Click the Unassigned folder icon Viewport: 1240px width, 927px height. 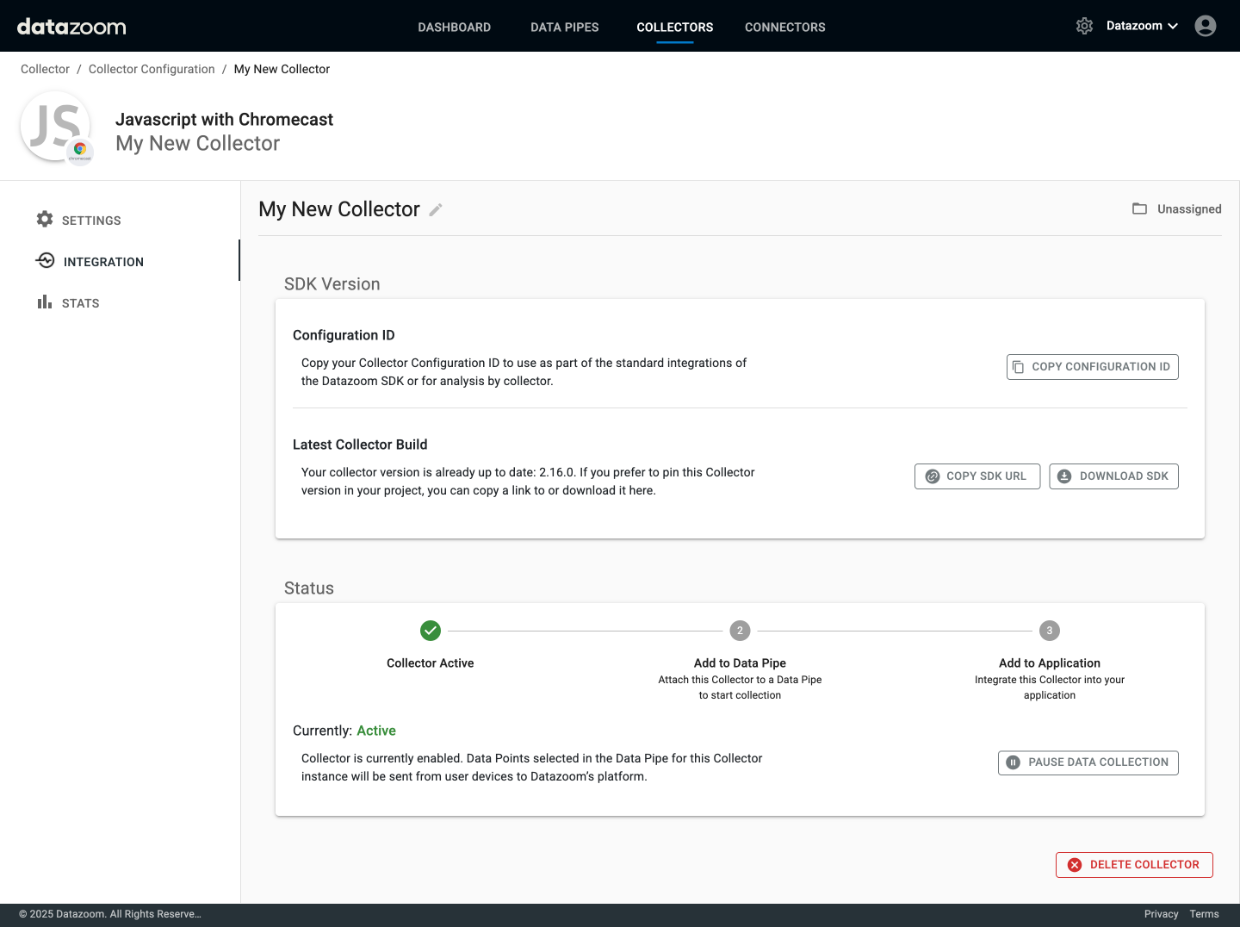[1139, 209]
